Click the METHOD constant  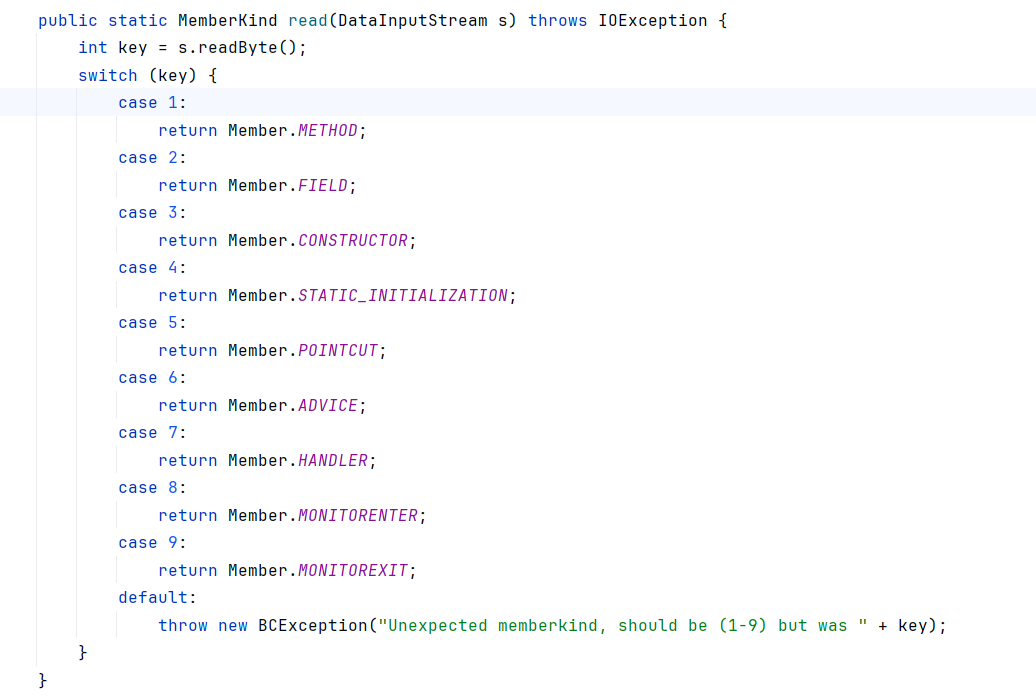[327, 131]
